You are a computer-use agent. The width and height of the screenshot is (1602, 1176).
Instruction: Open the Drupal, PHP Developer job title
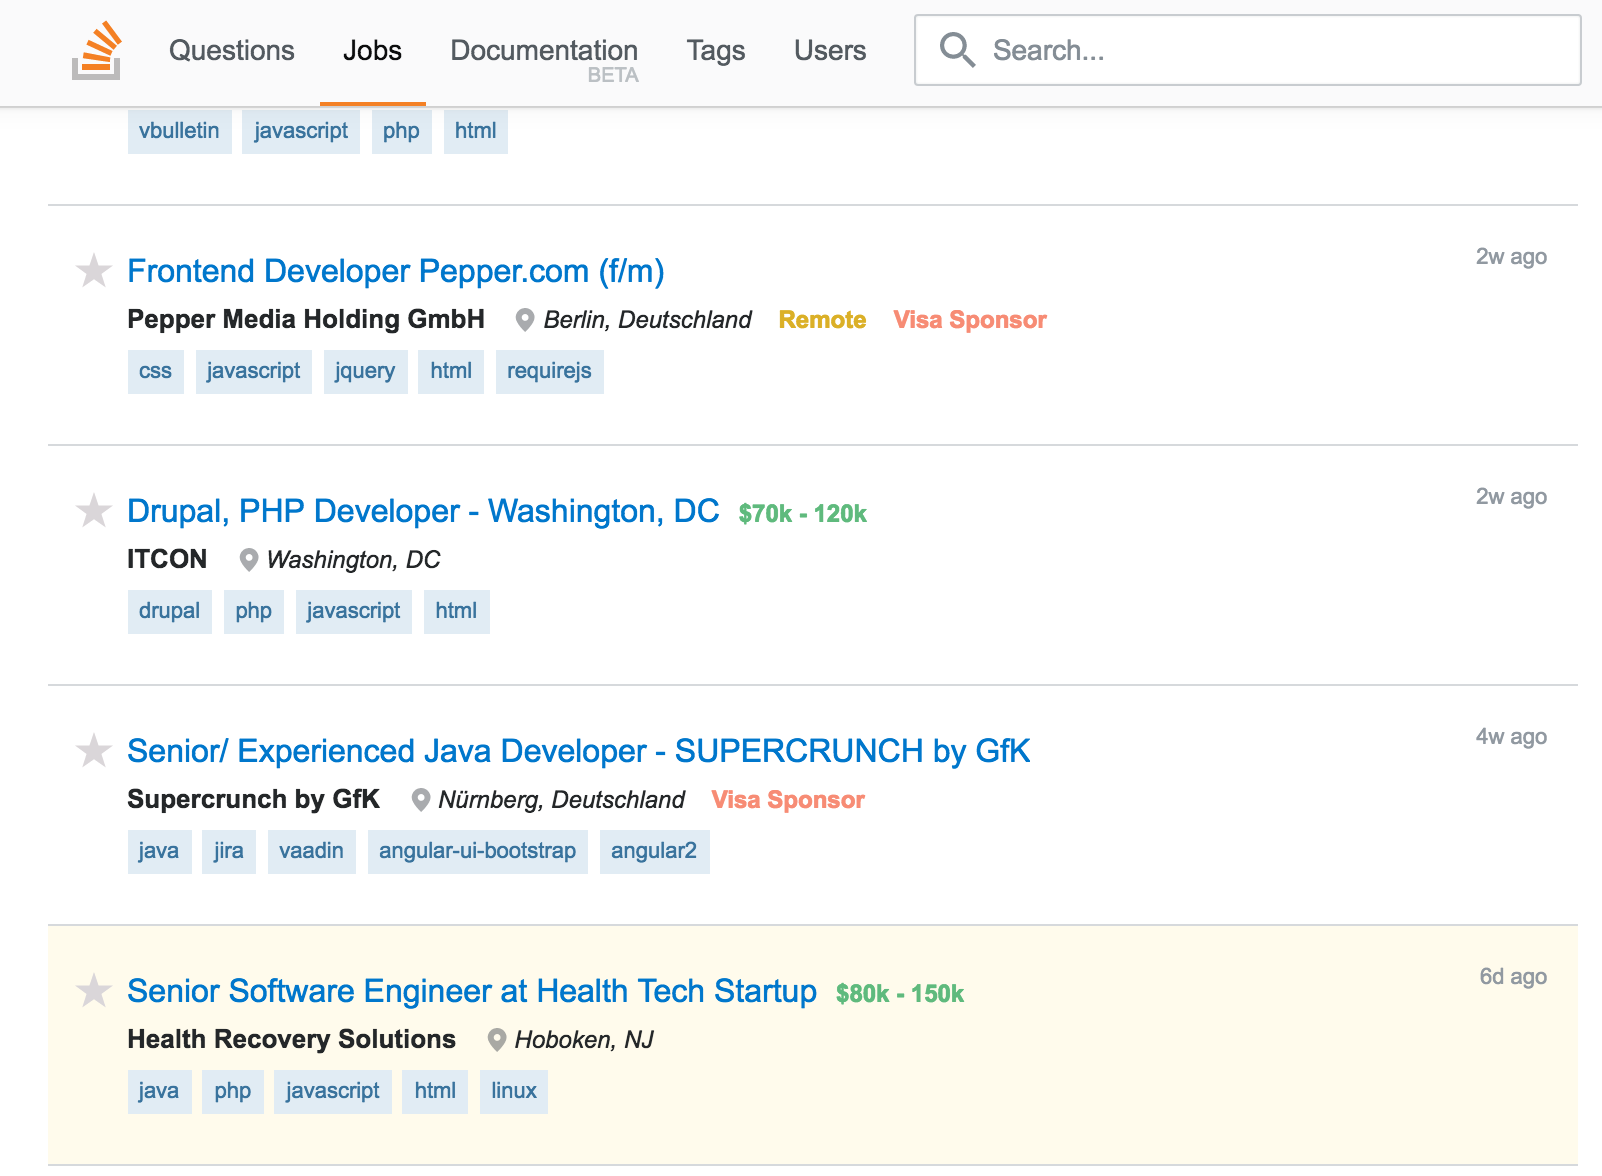point(422,511)
